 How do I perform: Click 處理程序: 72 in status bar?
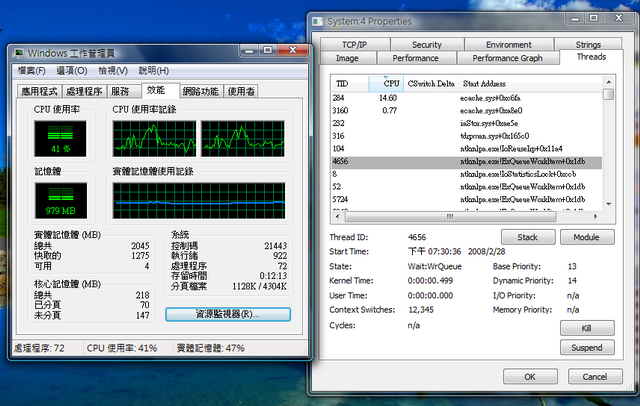[x=39, y=348]
